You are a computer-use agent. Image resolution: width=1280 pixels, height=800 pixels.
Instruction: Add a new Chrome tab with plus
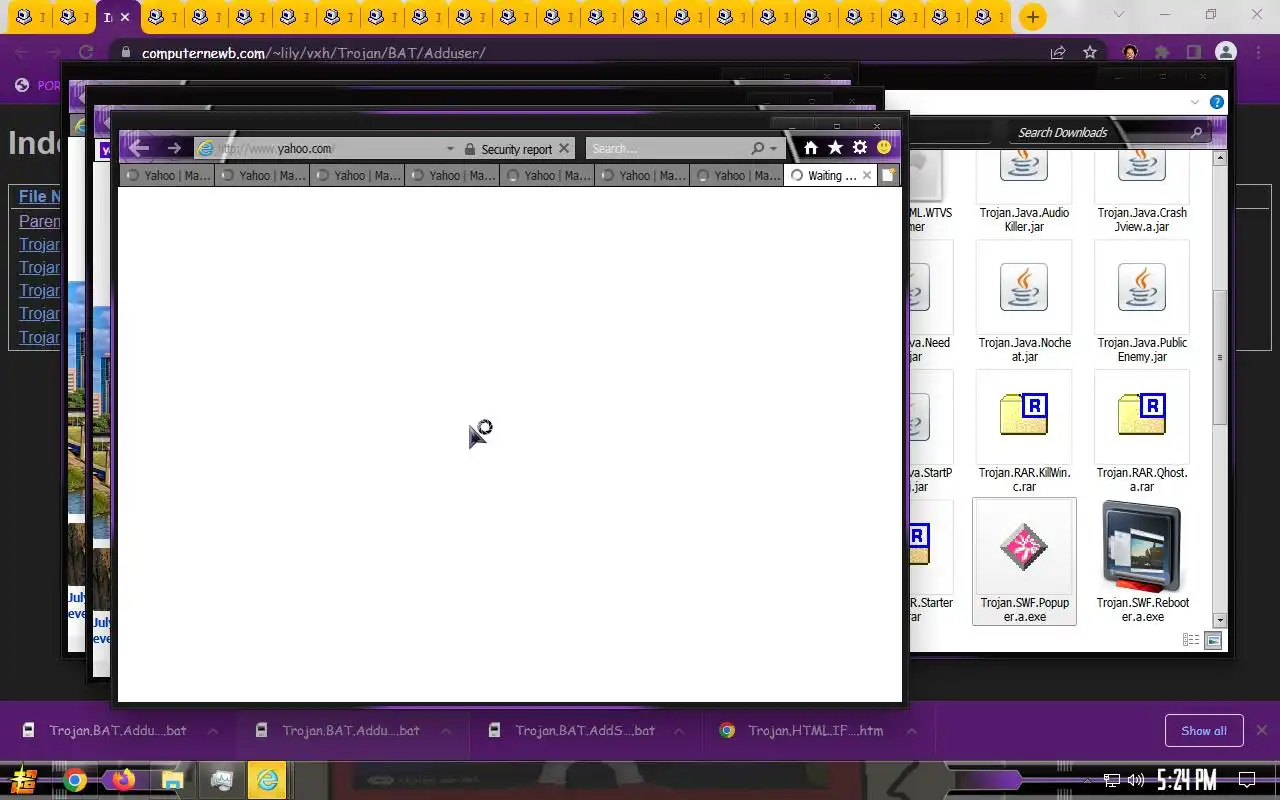pyautogui.click(x=1033, y=17)
